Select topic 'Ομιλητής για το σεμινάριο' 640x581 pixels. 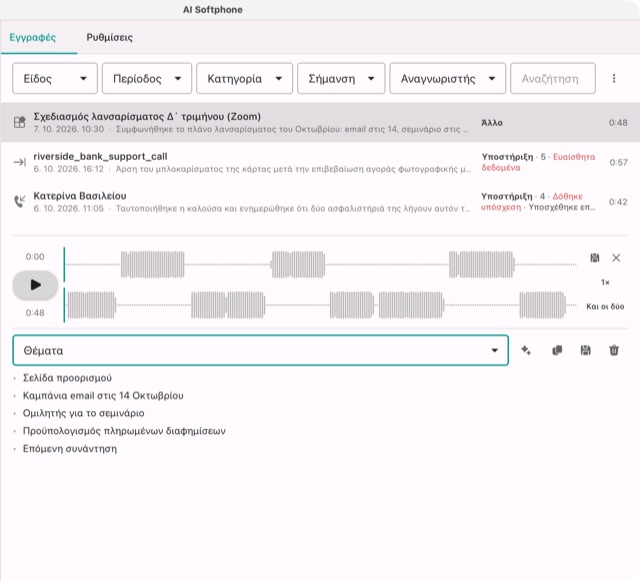pyautogui.click(x=83, y=413)
